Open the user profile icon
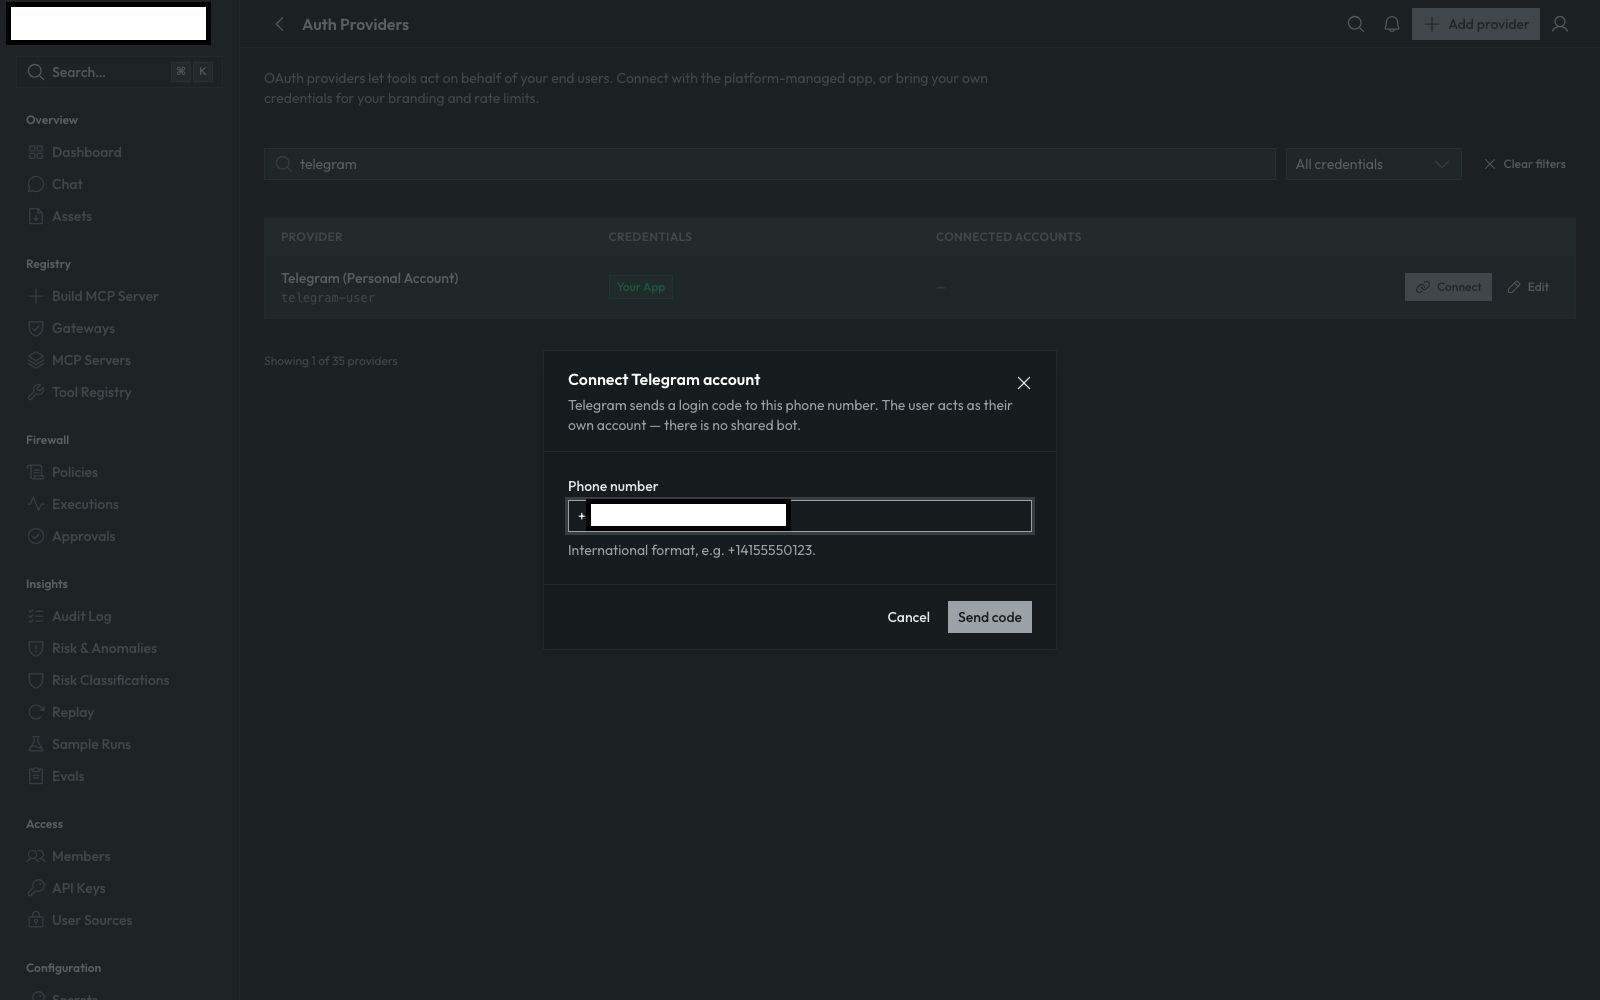The width and height of the screenshot is (1600, 1000). [x=1559, y=24]
